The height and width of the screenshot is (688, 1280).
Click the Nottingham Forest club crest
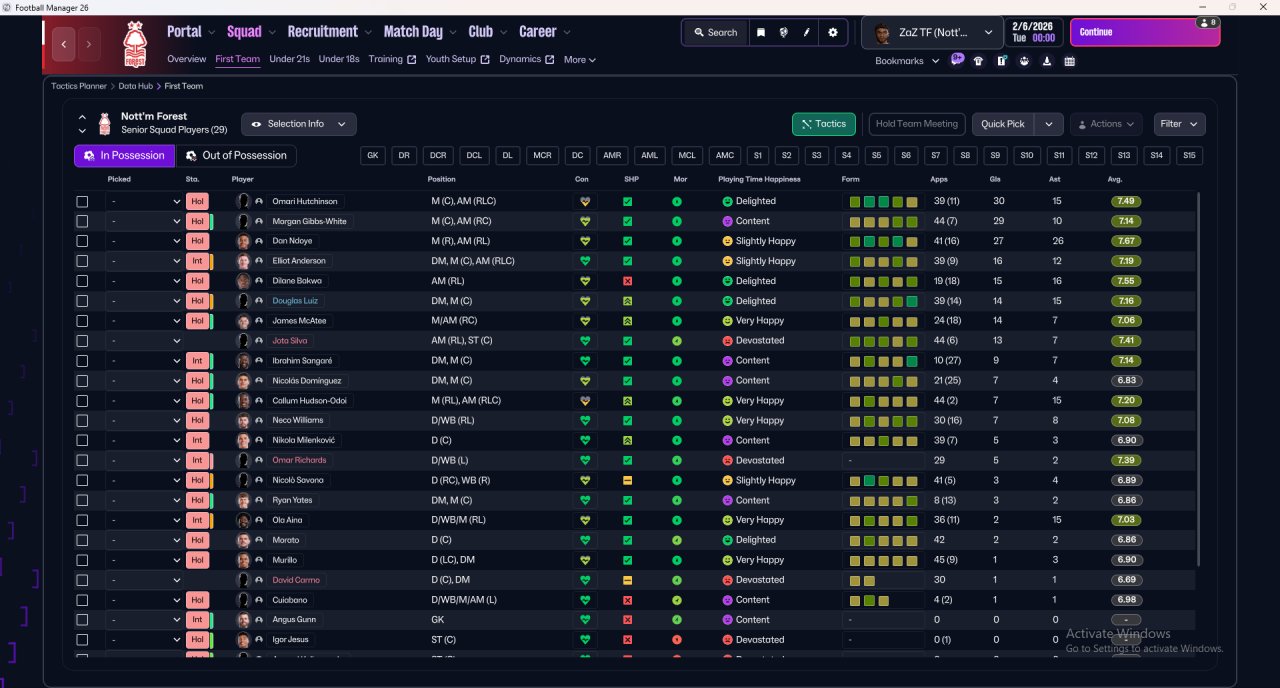[134, 42]
